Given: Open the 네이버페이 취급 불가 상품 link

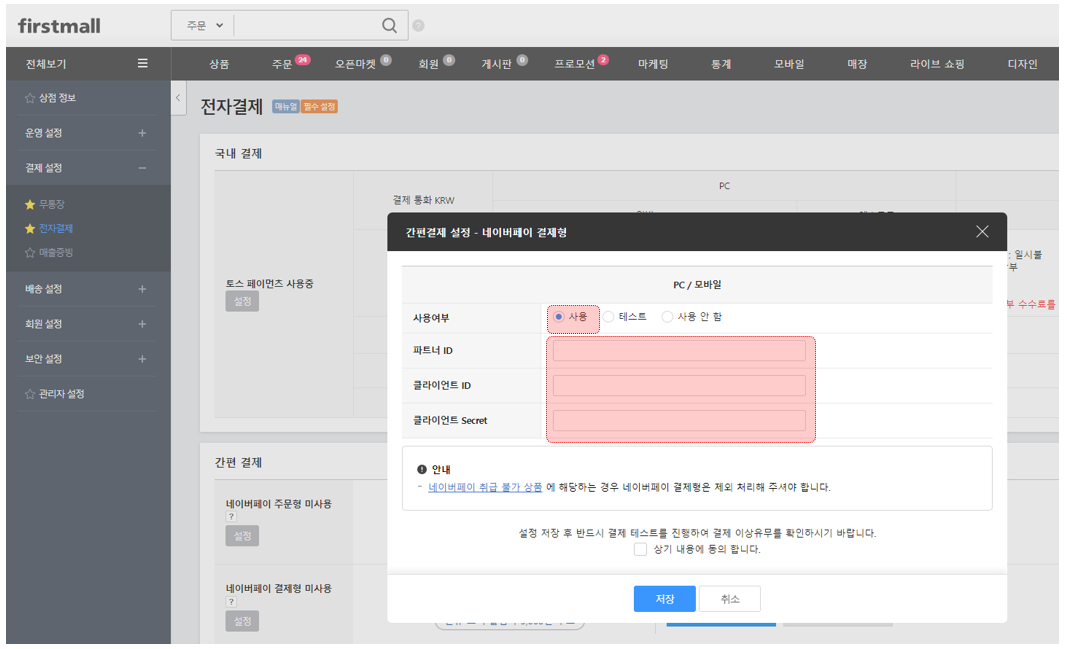Looking at the screenshot, I should (x=485, y=487).
